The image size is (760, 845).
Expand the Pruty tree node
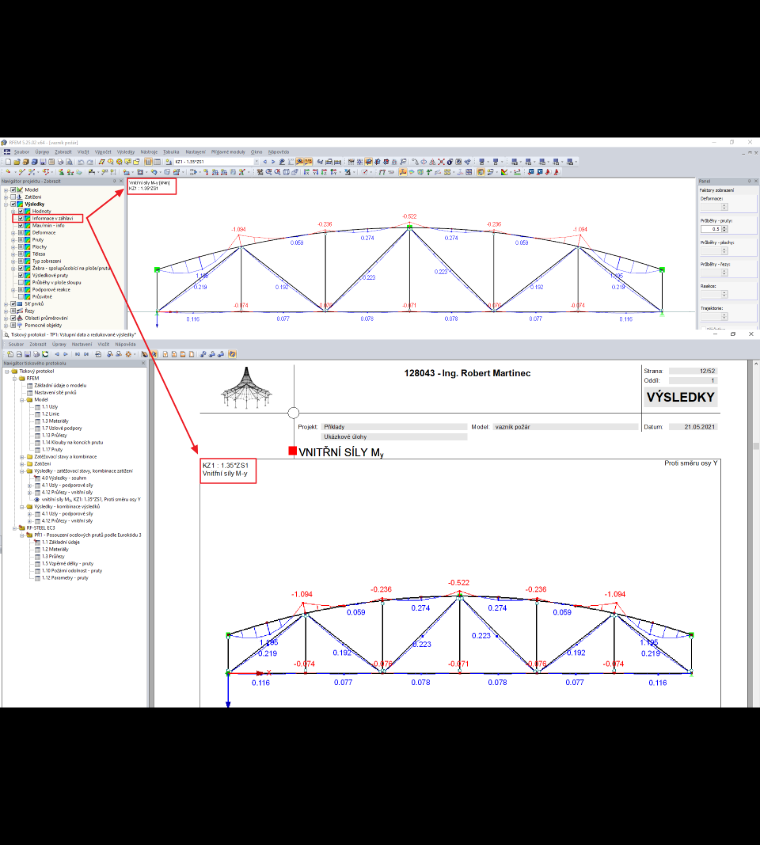[x=13, y=240]
